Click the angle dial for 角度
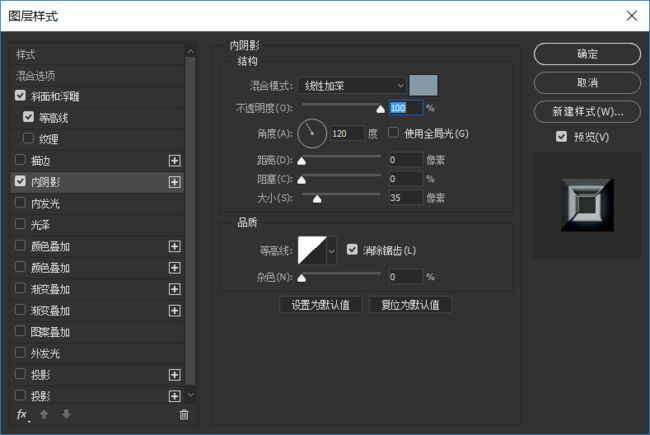Viewport: 650px width, 435px height. pyautogui.click(x=312, y=134)
